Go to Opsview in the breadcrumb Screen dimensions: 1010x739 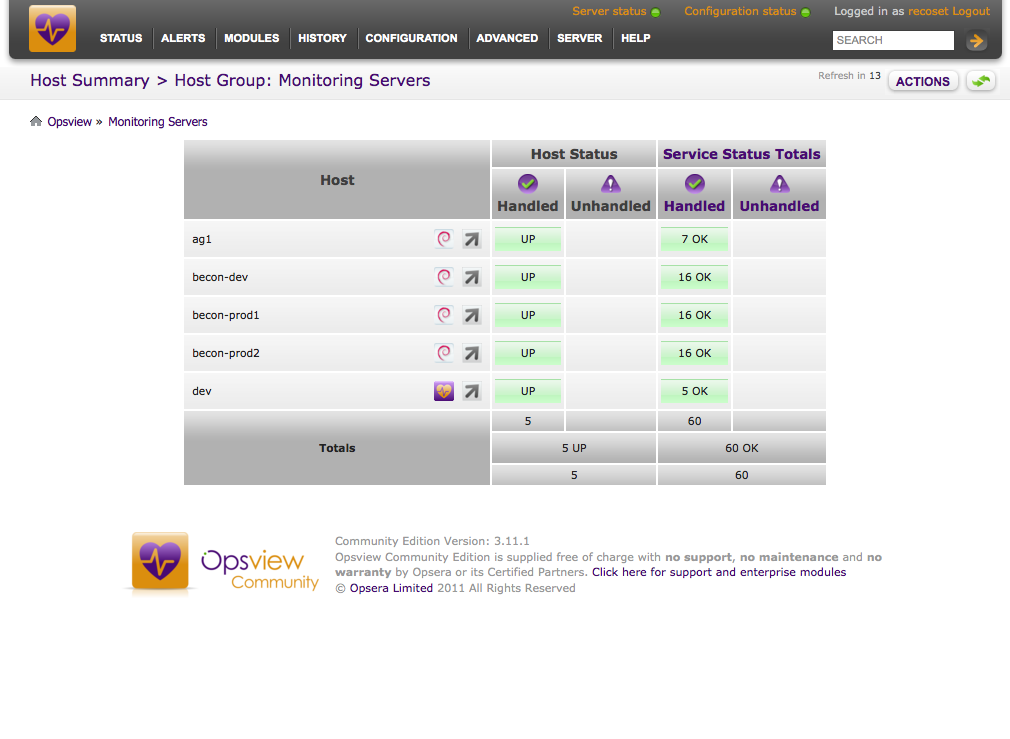point(70,122)
